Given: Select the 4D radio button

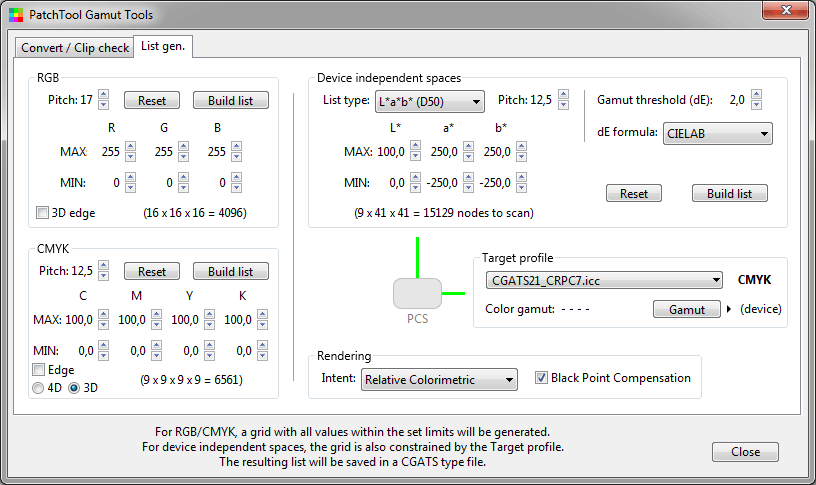Looking at the screenshot, I should point(39,388).
